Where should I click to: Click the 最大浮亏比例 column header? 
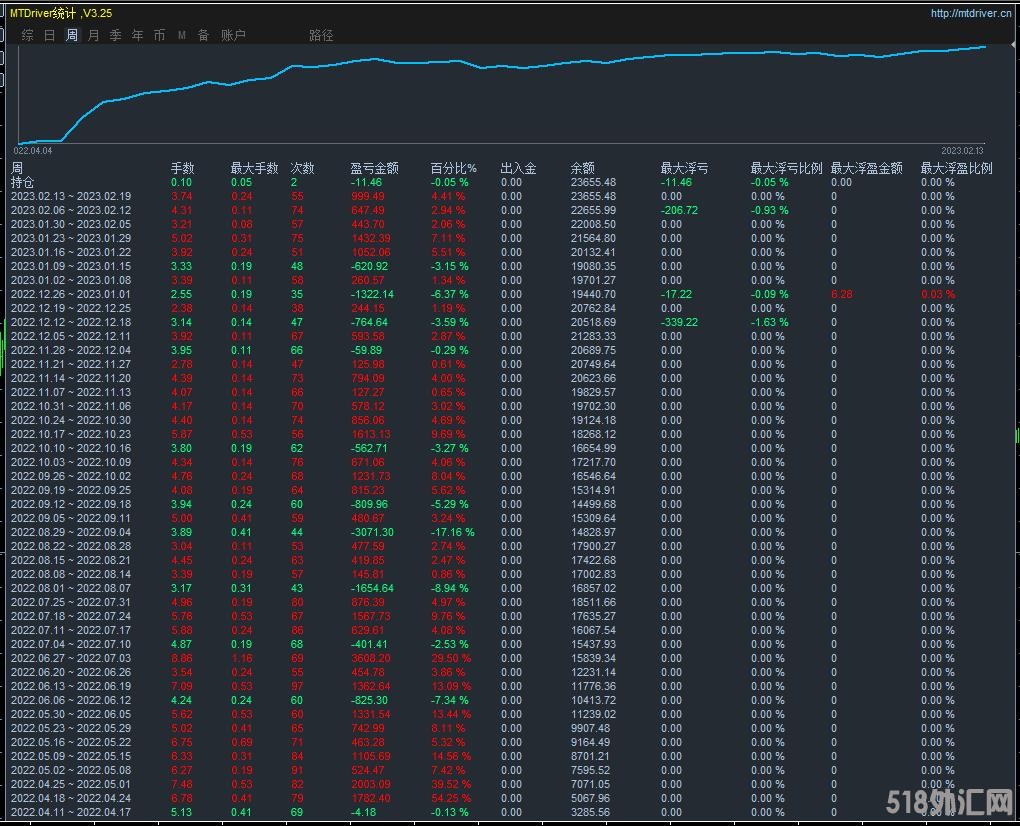click(x=786, y=168)
